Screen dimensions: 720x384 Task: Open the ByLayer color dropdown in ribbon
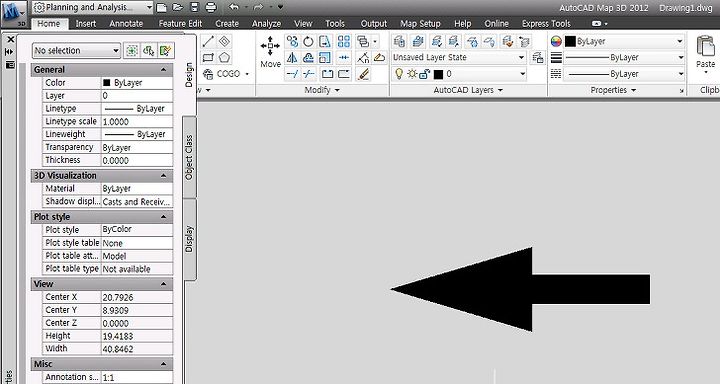tap(680, 42)
